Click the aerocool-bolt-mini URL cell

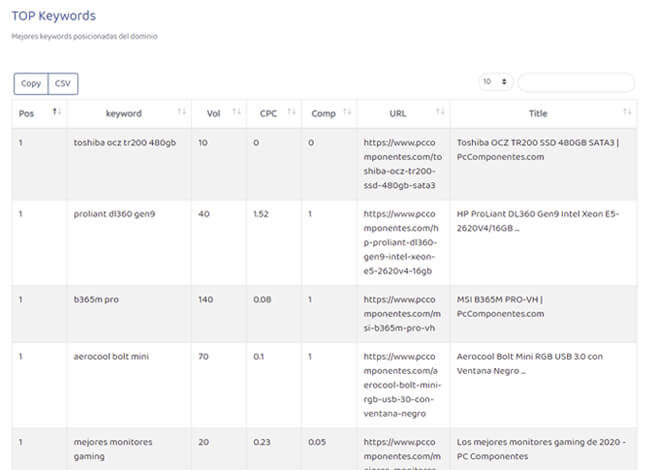pos(402,385)
